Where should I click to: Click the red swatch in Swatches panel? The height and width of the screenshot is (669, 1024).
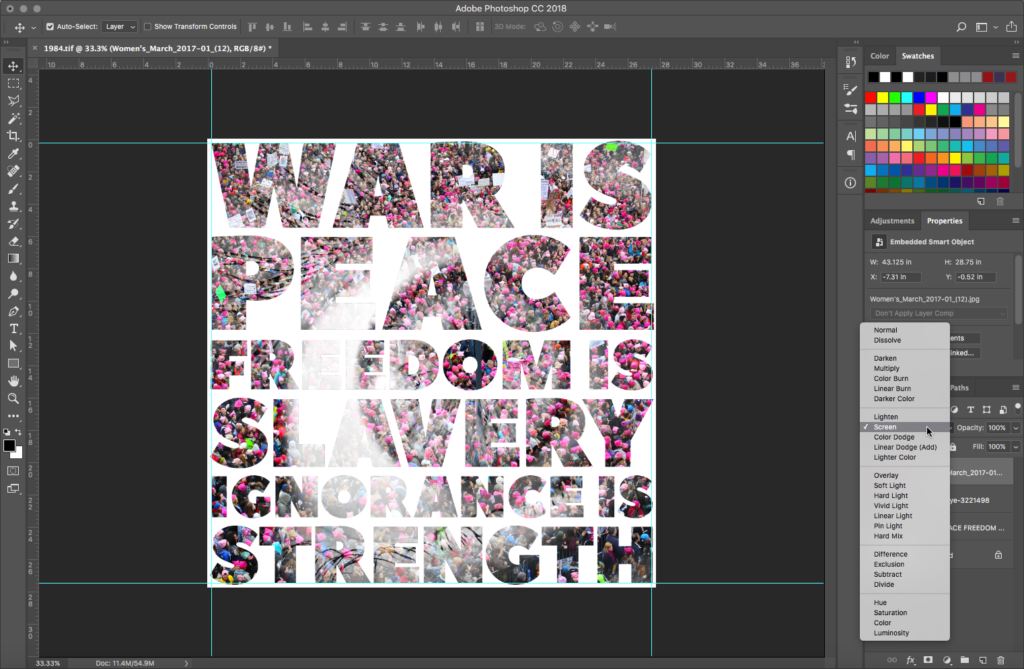pyautogui.click(x=872, y=97)
